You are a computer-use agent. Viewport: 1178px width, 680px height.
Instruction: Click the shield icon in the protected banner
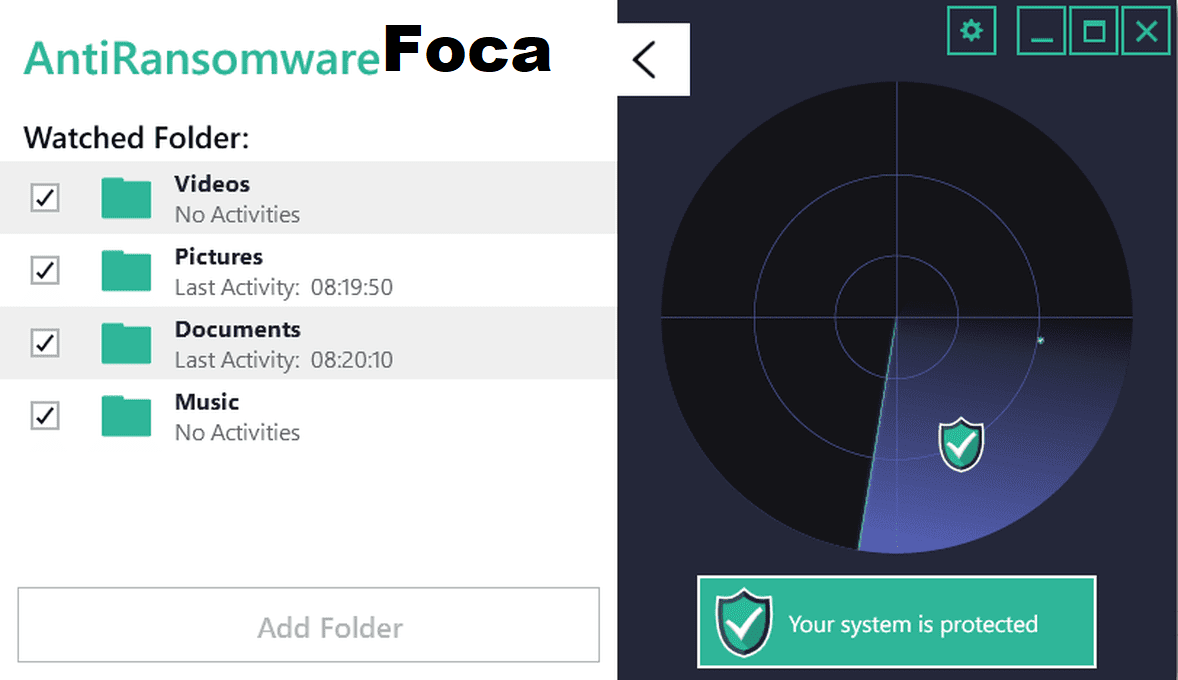(744, 623)
